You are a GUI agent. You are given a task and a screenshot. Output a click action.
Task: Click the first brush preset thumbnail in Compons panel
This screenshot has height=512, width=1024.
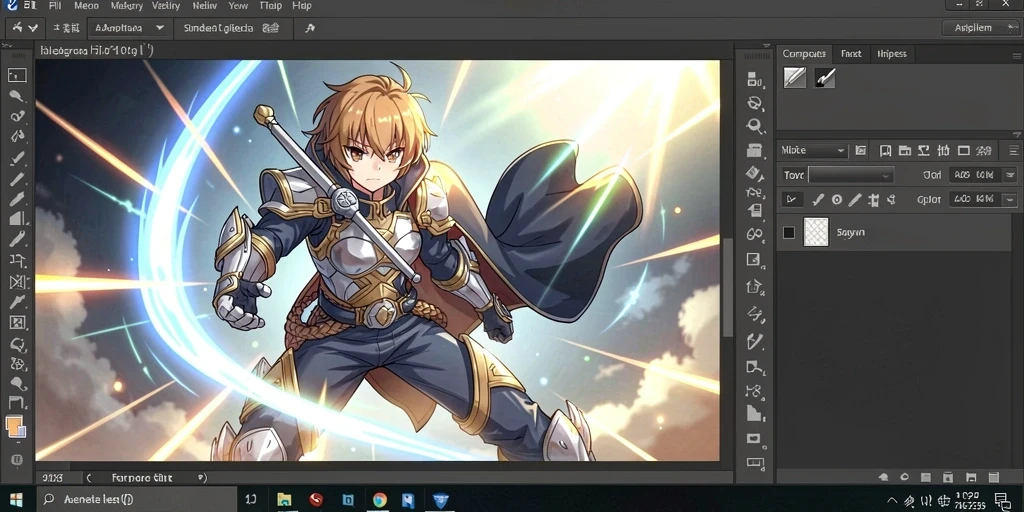click(794, 78)
